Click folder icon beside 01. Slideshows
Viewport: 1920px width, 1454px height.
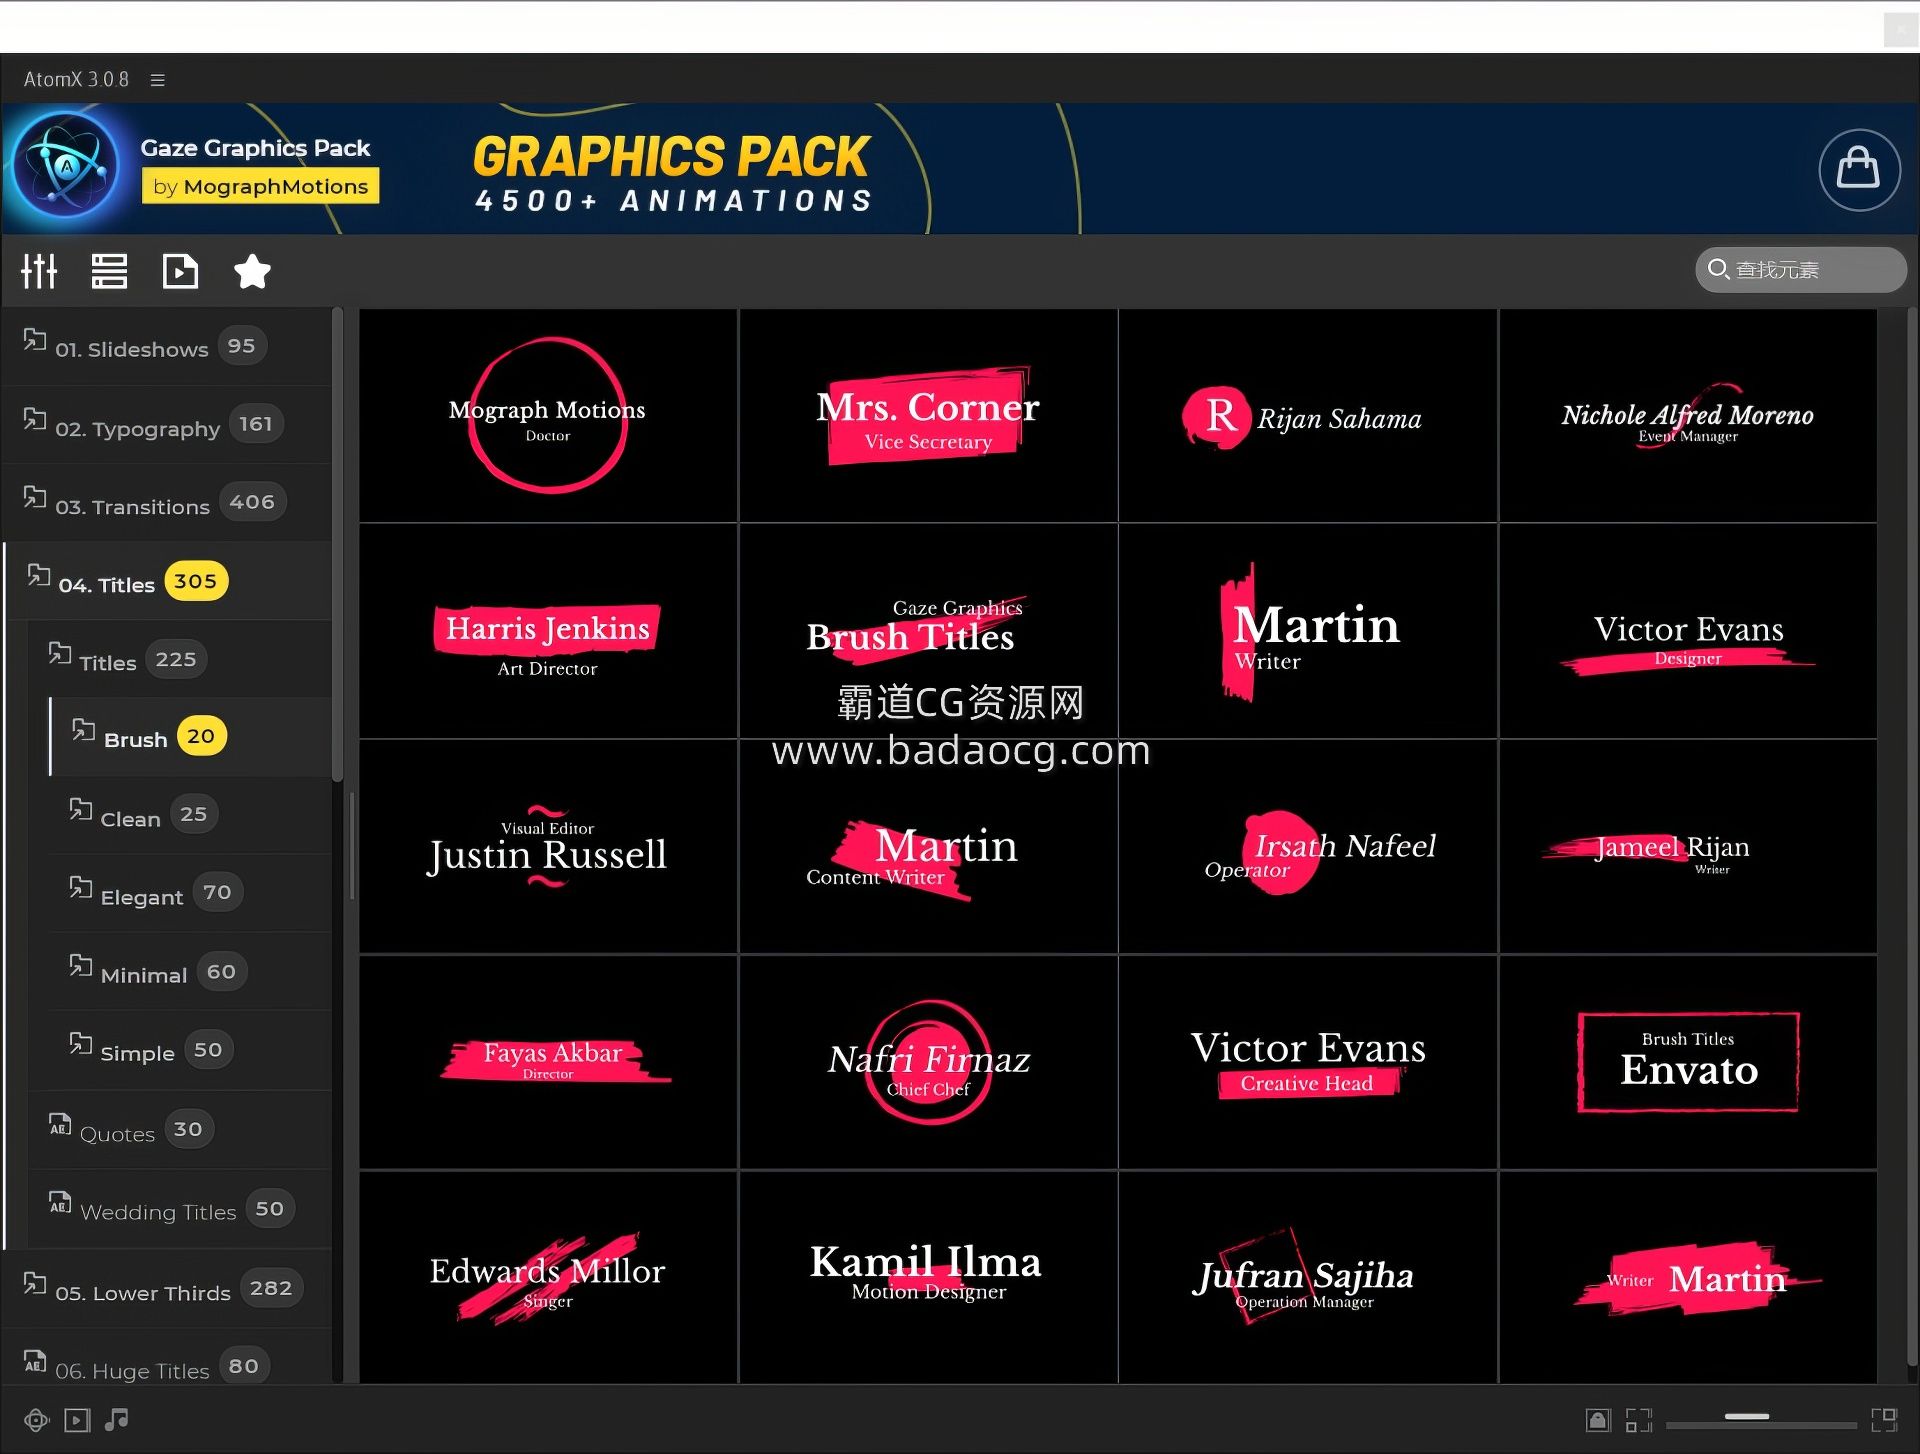pyautogui.click(x=35, y=340)
